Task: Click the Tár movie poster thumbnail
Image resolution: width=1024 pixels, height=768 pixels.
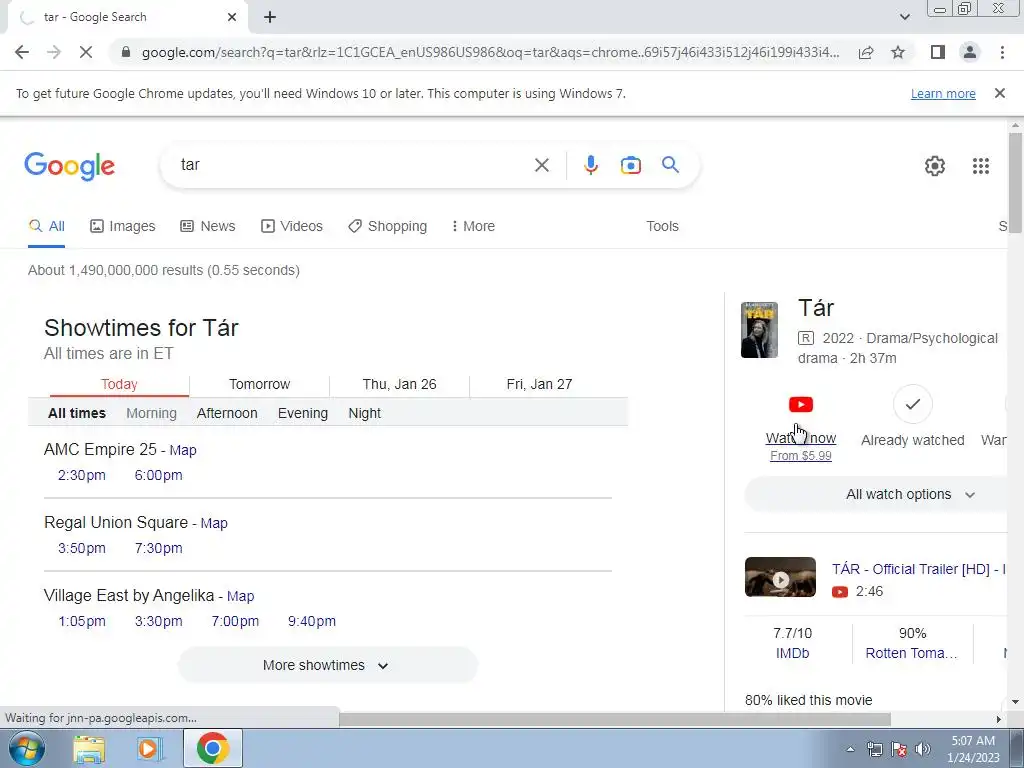Action: pyautogui.click(x=760, y=330)
